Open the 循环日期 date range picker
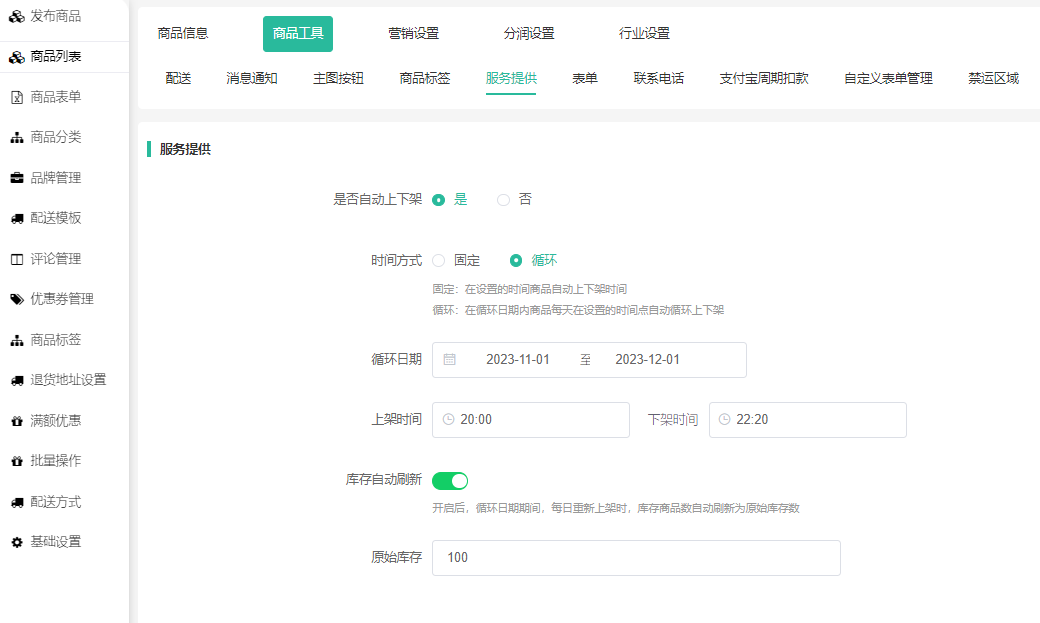 (589, 360)
